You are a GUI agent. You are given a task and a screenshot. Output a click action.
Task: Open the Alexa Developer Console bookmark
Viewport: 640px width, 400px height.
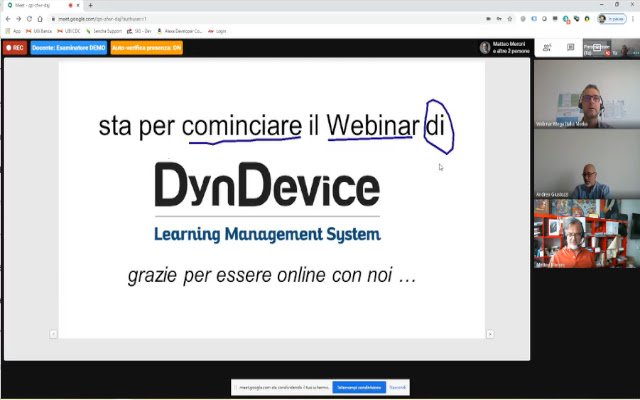(x=180, y=31)
